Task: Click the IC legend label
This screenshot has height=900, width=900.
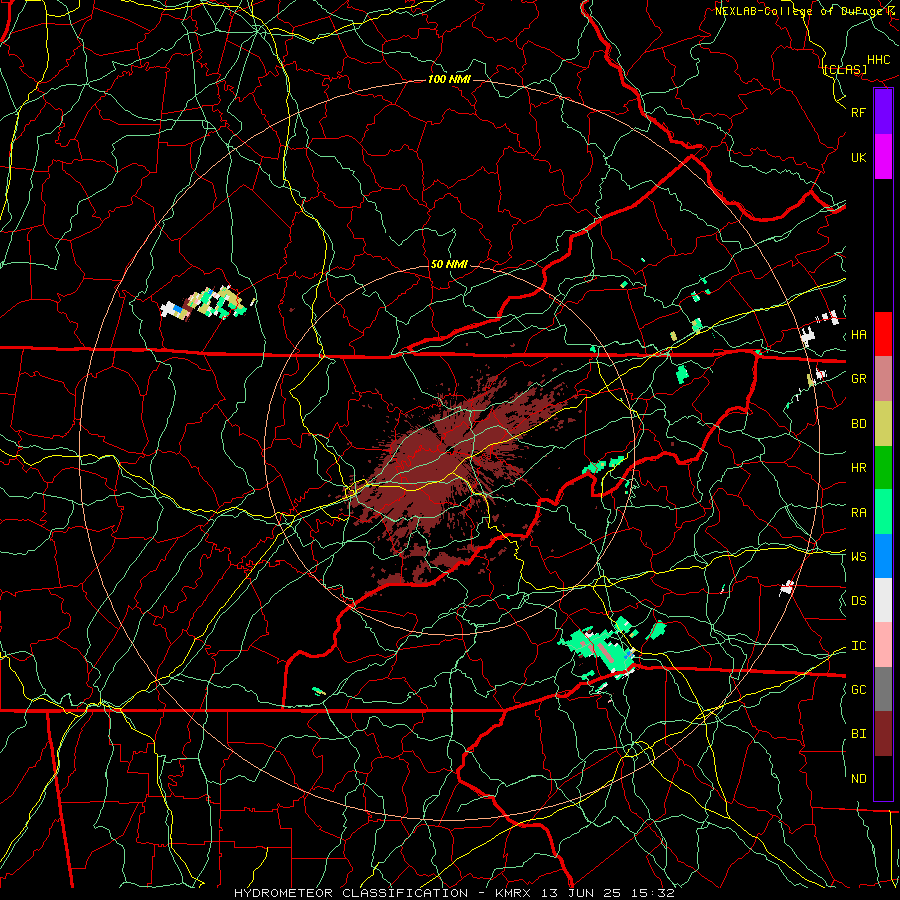Action: click(x=858, y=646)
